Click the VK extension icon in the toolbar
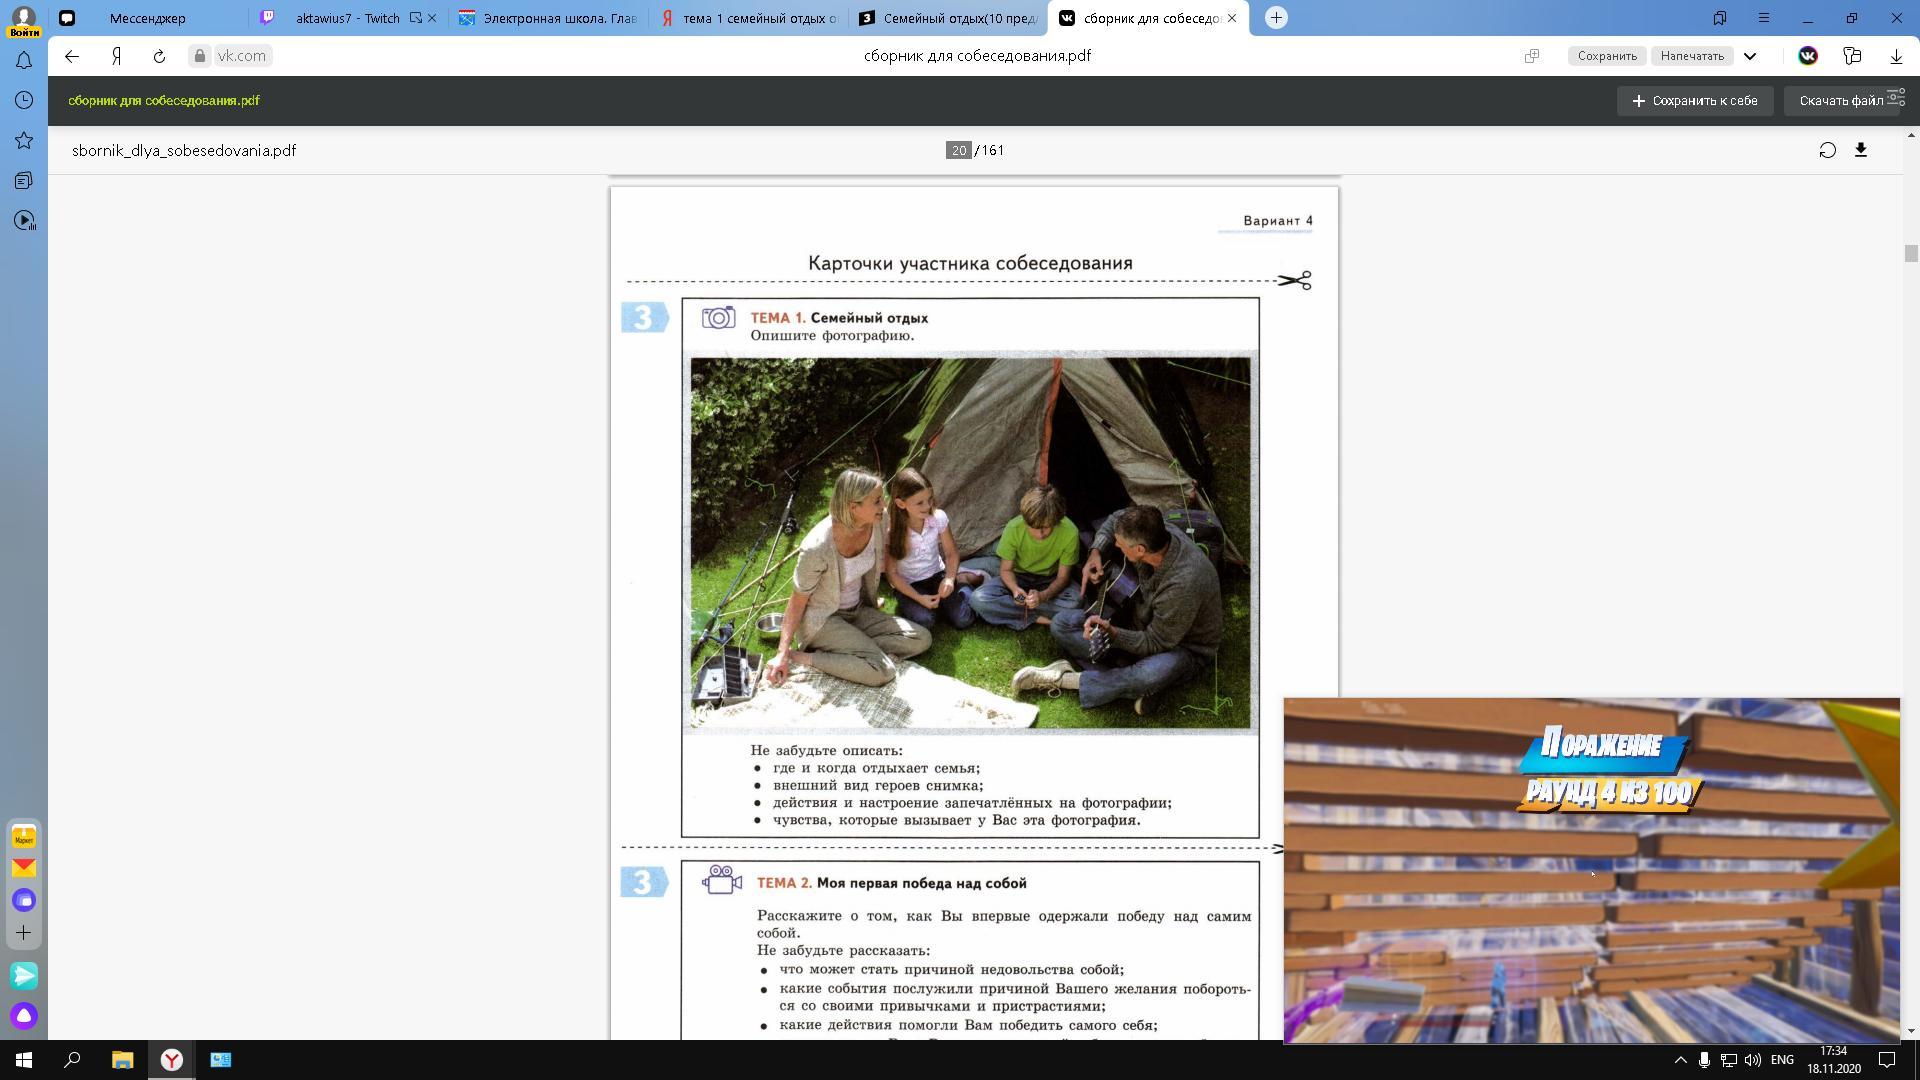The image size is (1920, 1080). pos(1808,56)
